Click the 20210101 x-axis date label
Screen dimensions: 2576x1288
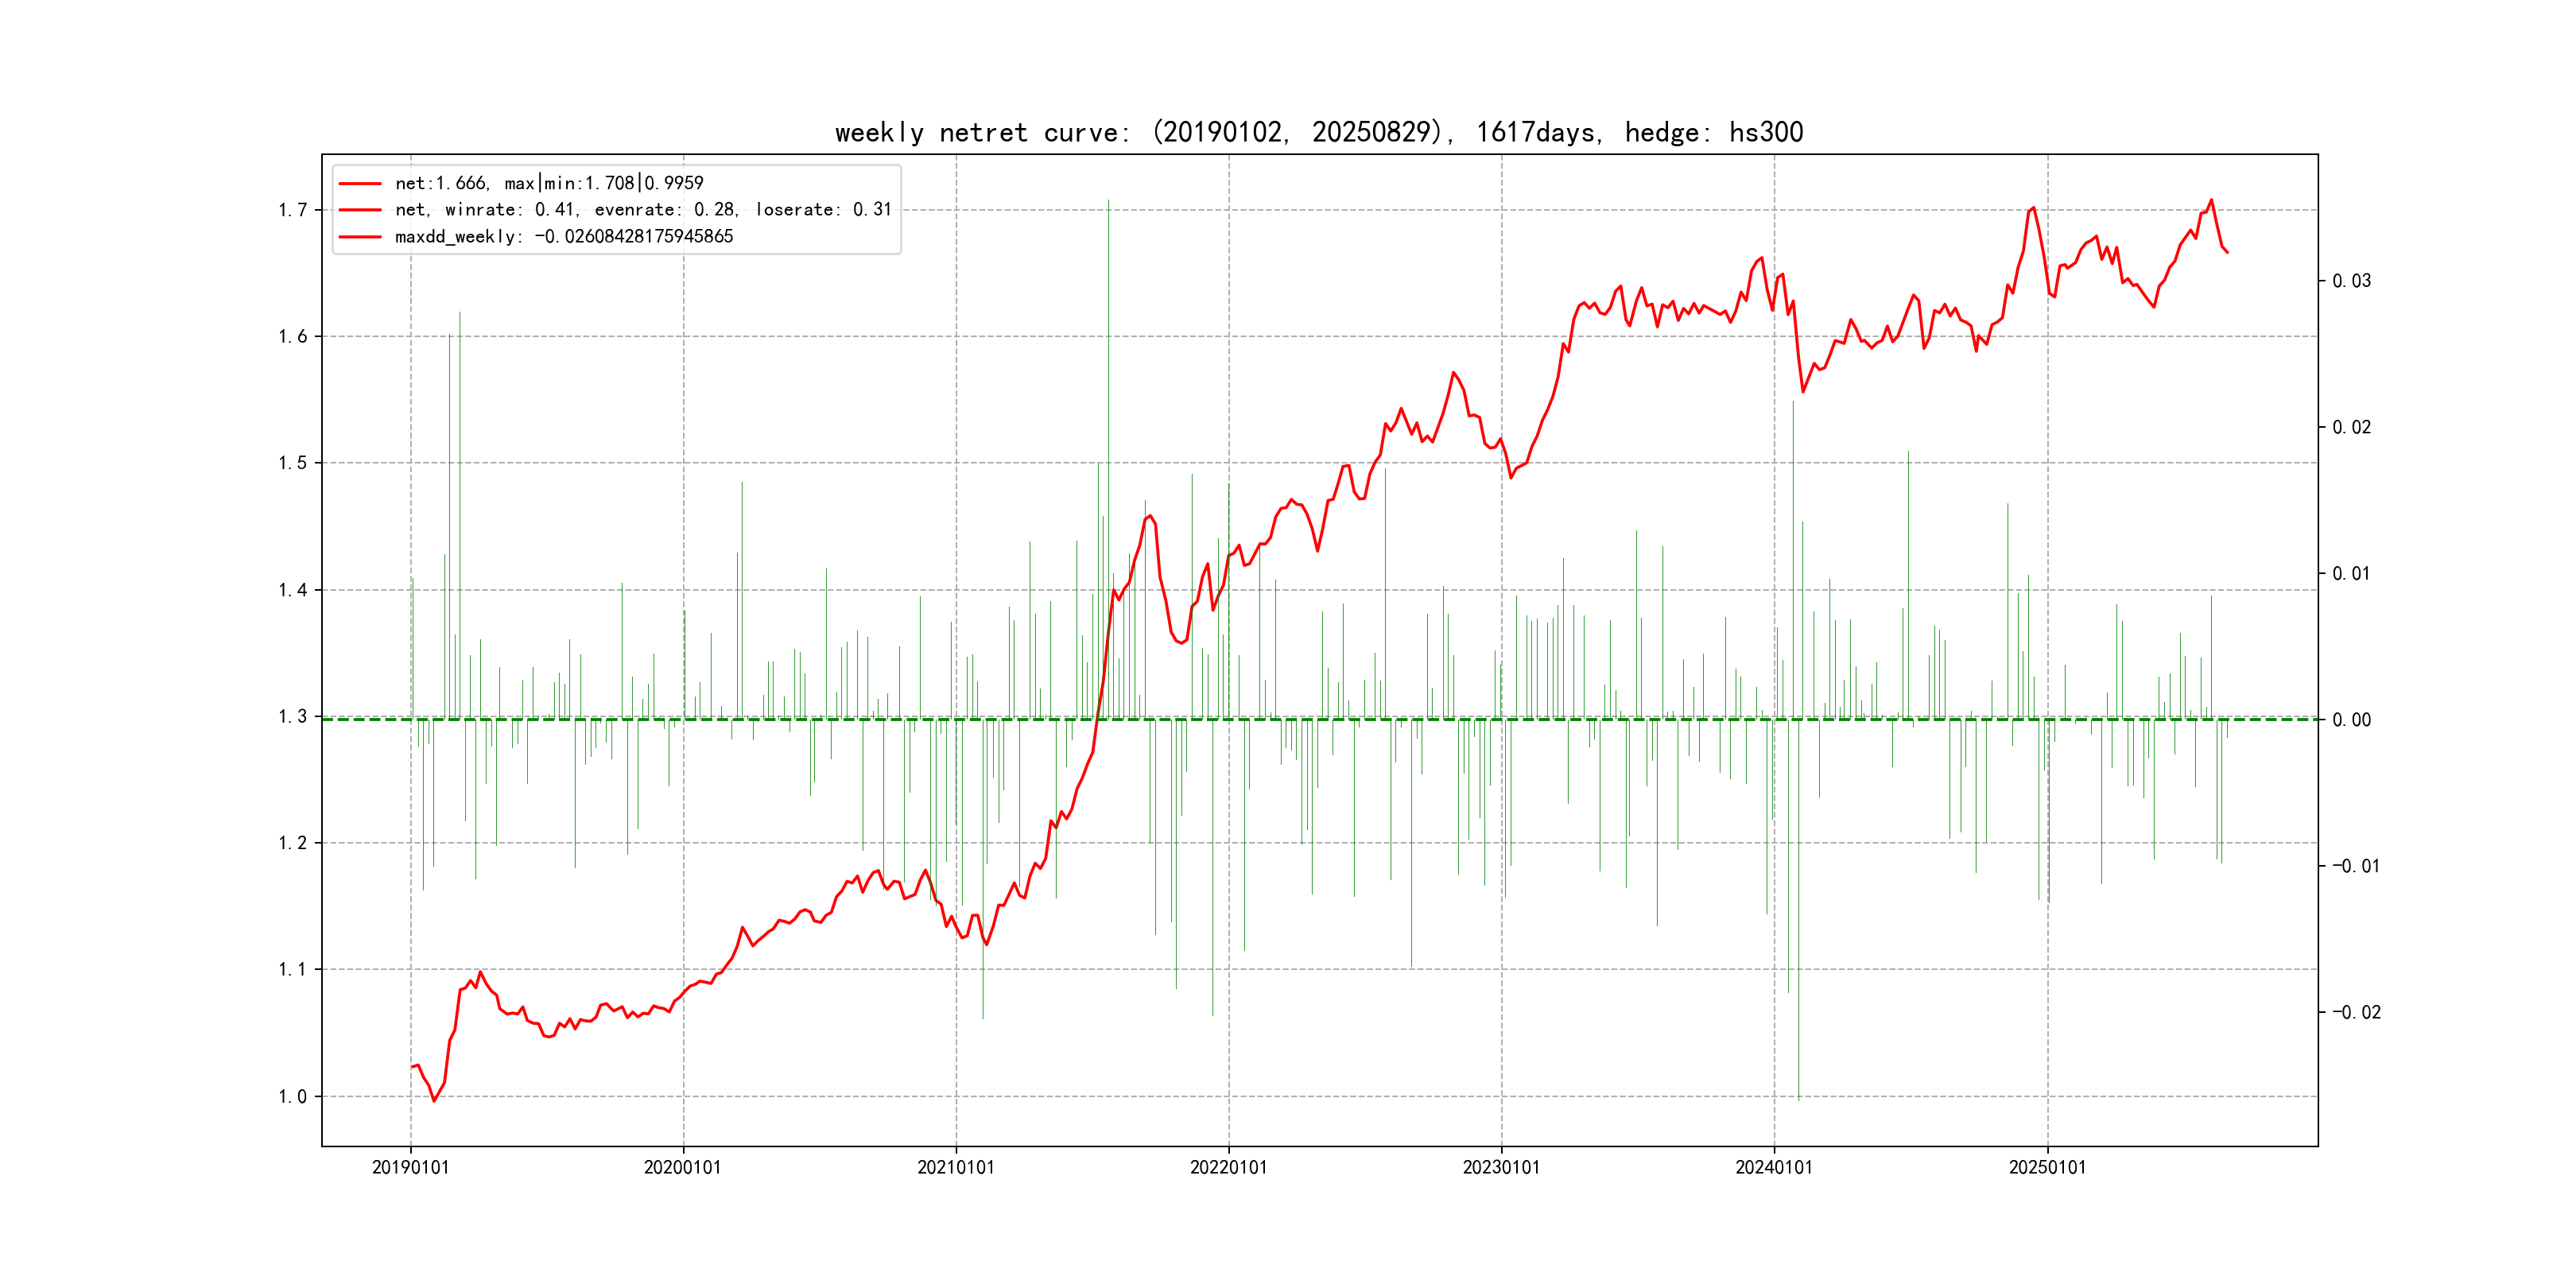click(956, 1168)
